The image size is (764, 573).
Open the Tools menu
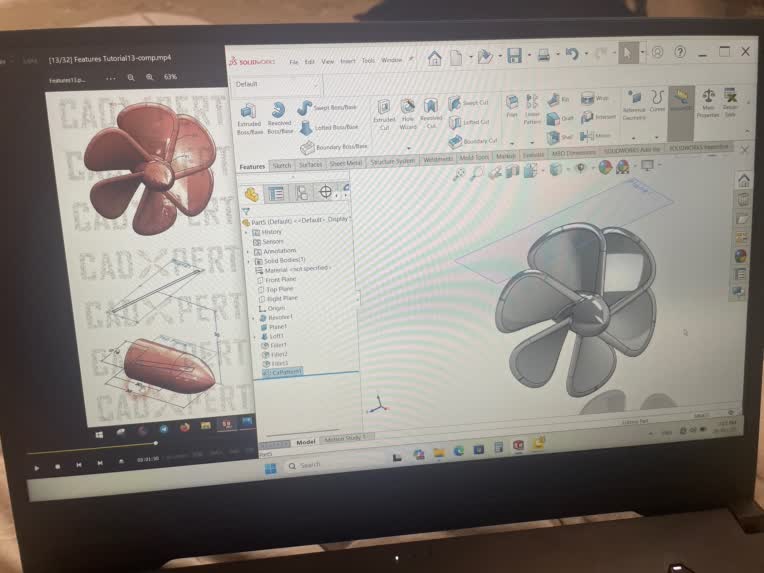pos(368,60)
